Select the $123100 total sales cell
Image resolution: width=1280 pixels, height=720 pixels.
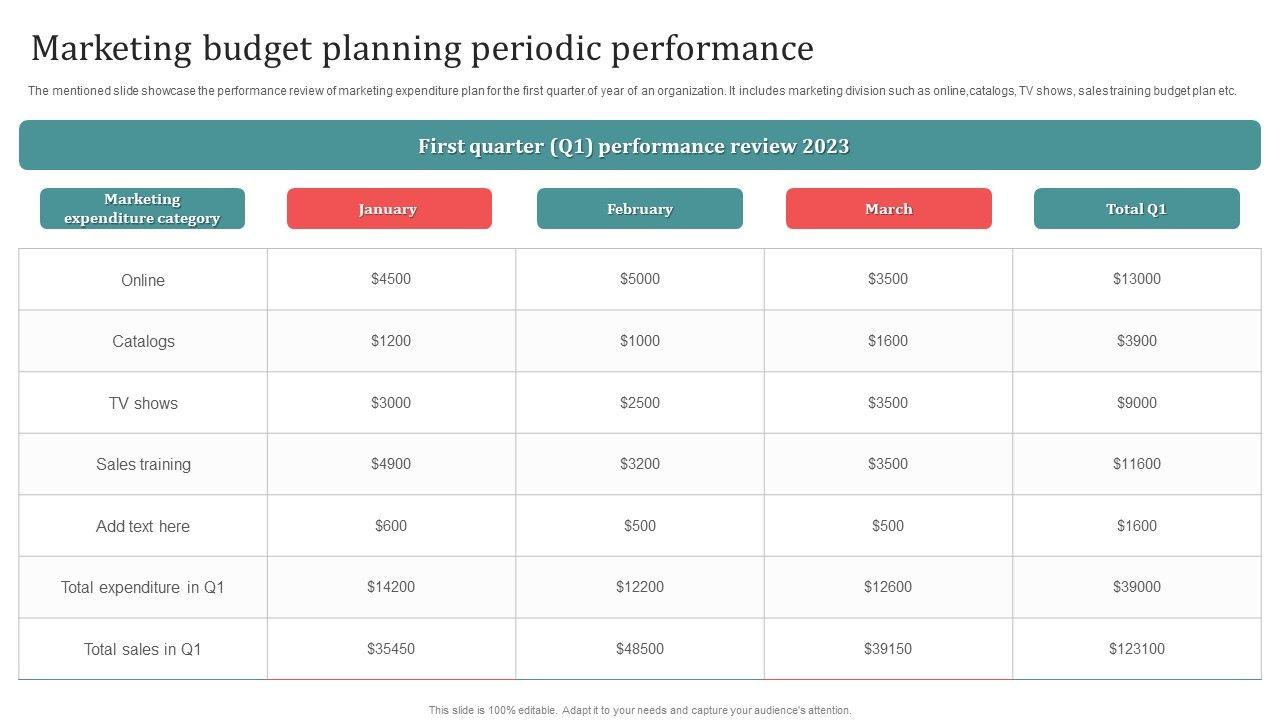click(x=1137, y=649)
